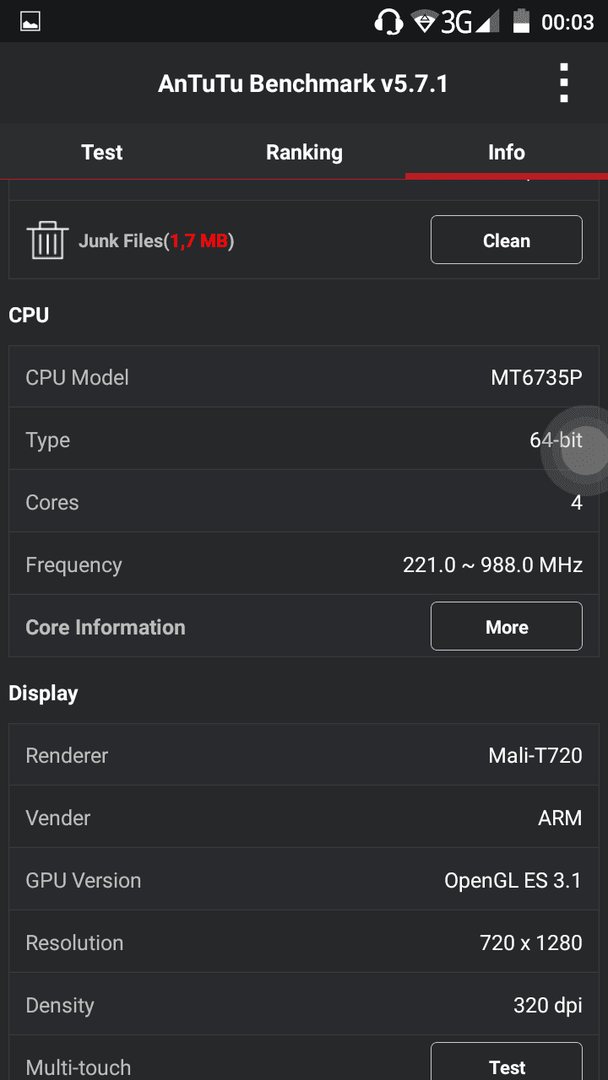
Task: Tap the battery icon in status bar
Action: (x=521, y=21)
